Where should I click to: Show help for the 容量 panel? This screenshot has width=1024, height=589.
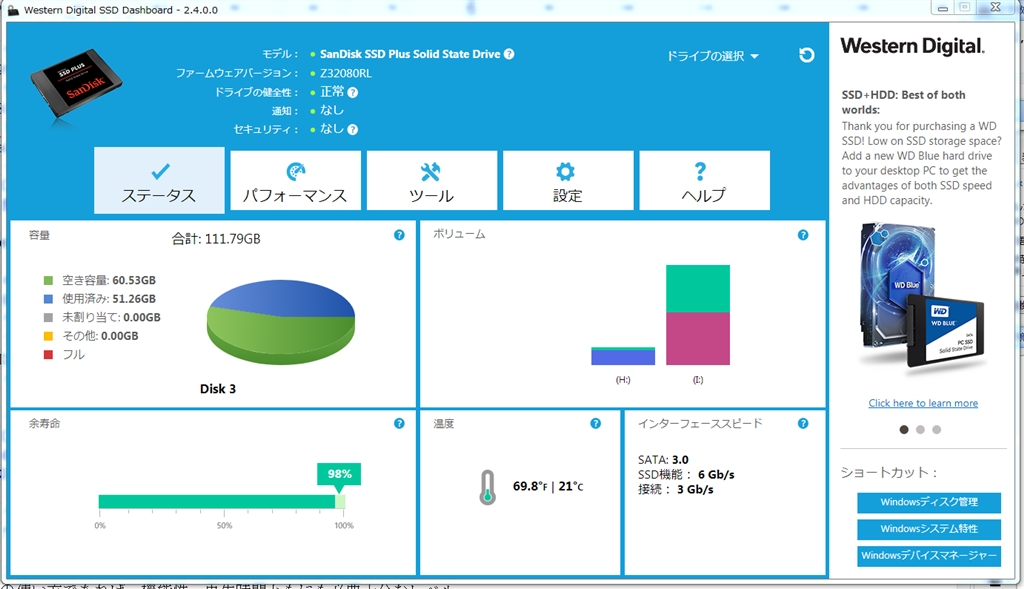[x=399, y=235]
